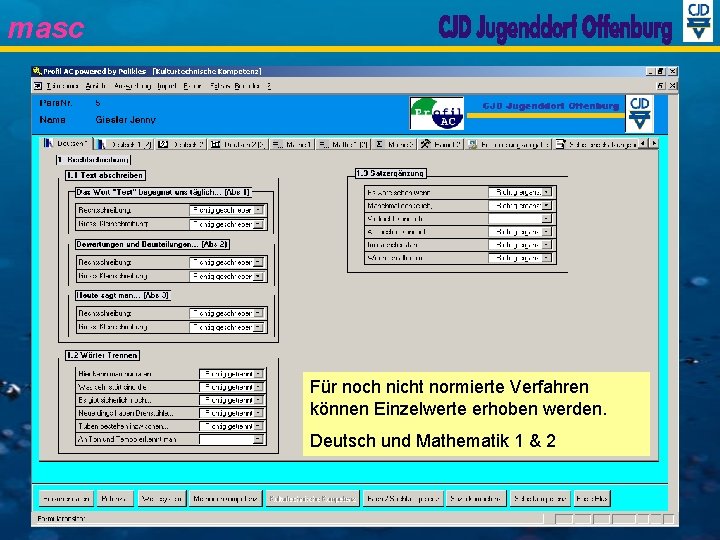Click the 'PersNr.' label

click(56, 103)
